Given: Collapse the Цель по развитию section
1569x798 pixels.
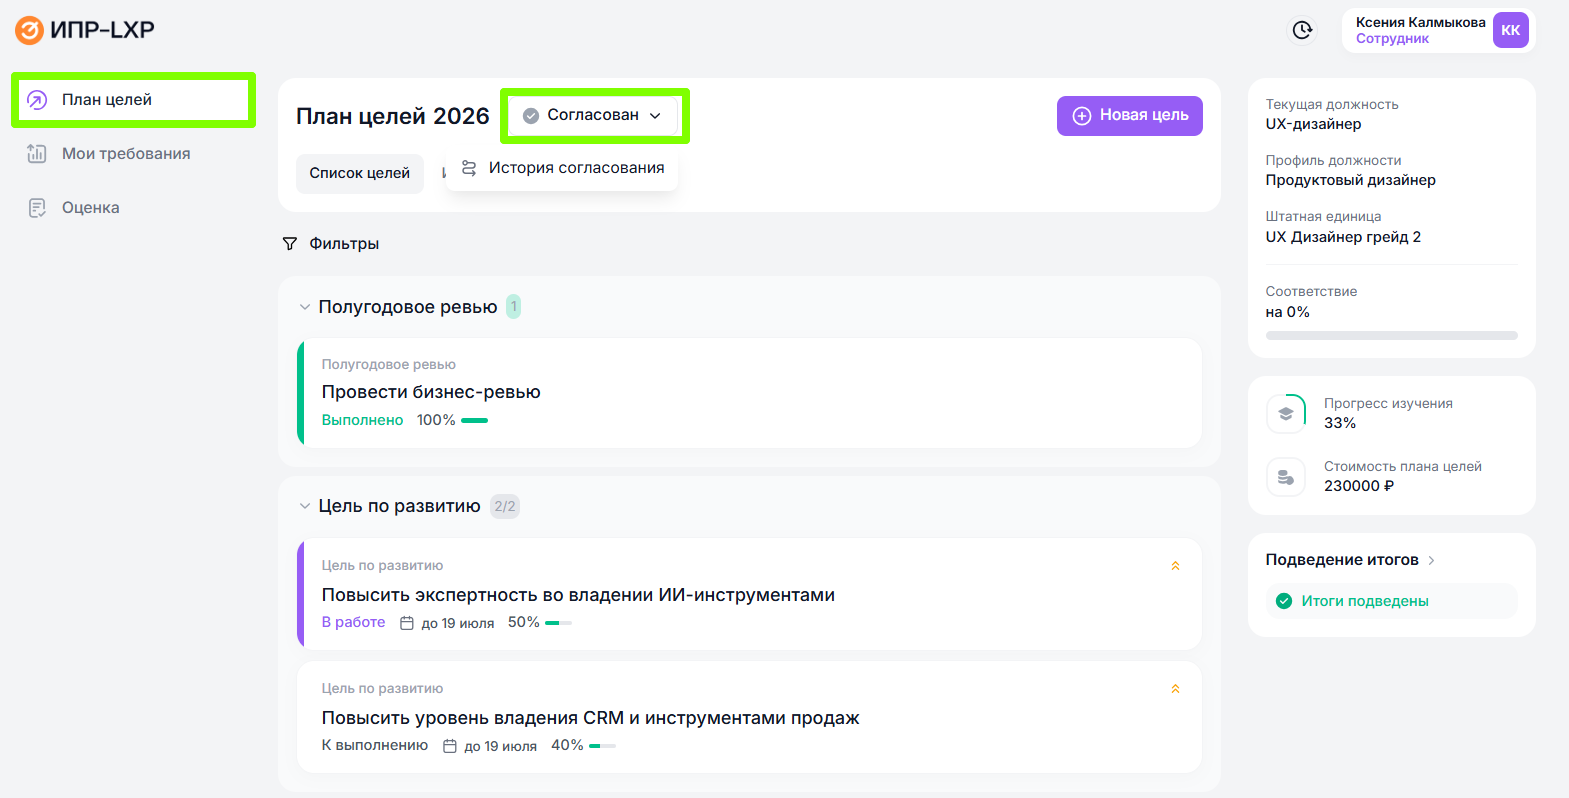Looking at the screenshot, I should point(305,506).
